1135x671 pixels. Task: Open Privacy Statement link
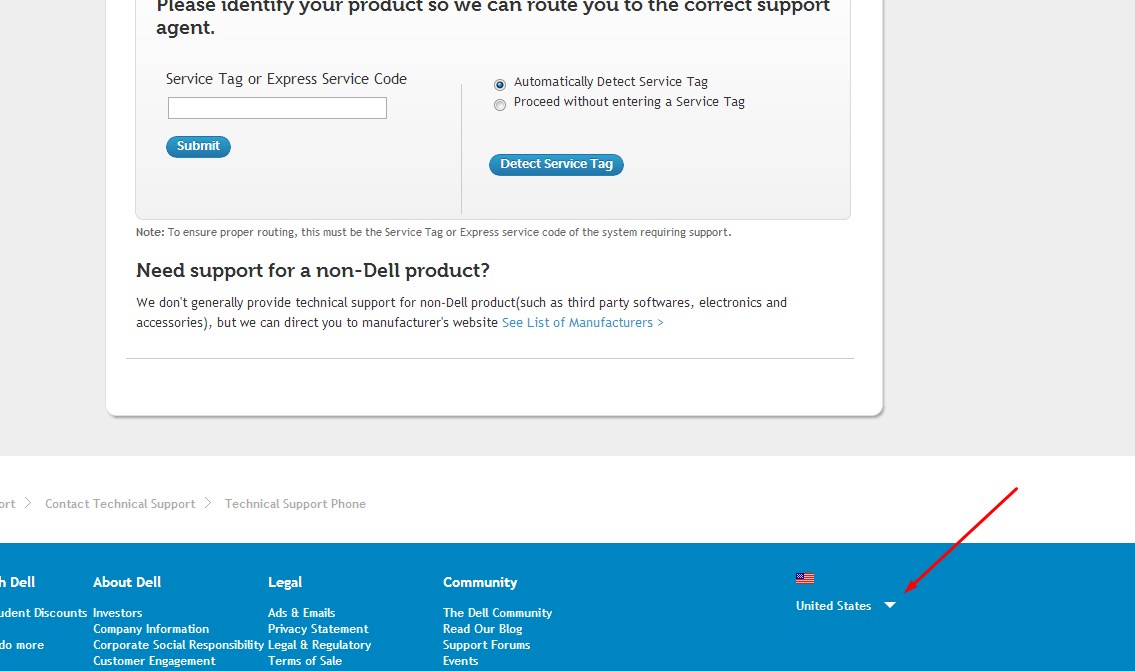(318, 629)
